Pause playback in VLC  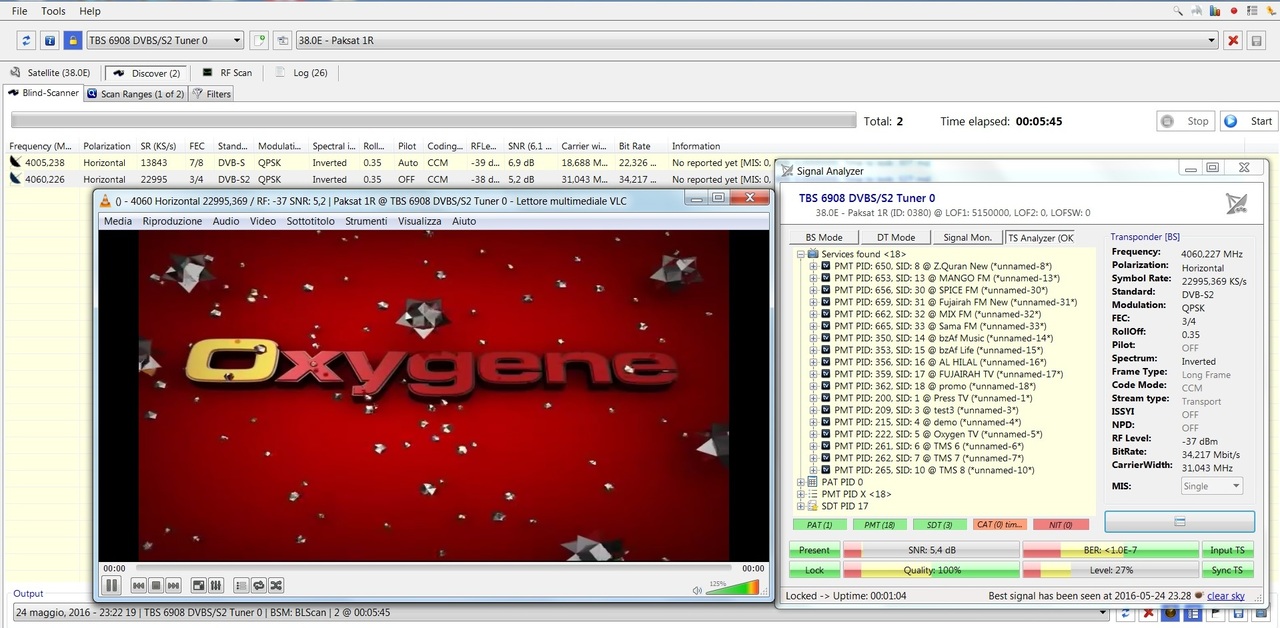click(112, 585)
